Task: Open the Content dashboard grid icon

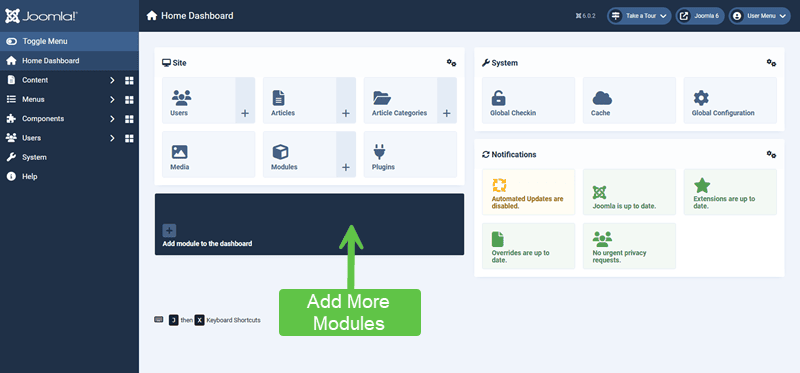Action: tap(129, 81)
